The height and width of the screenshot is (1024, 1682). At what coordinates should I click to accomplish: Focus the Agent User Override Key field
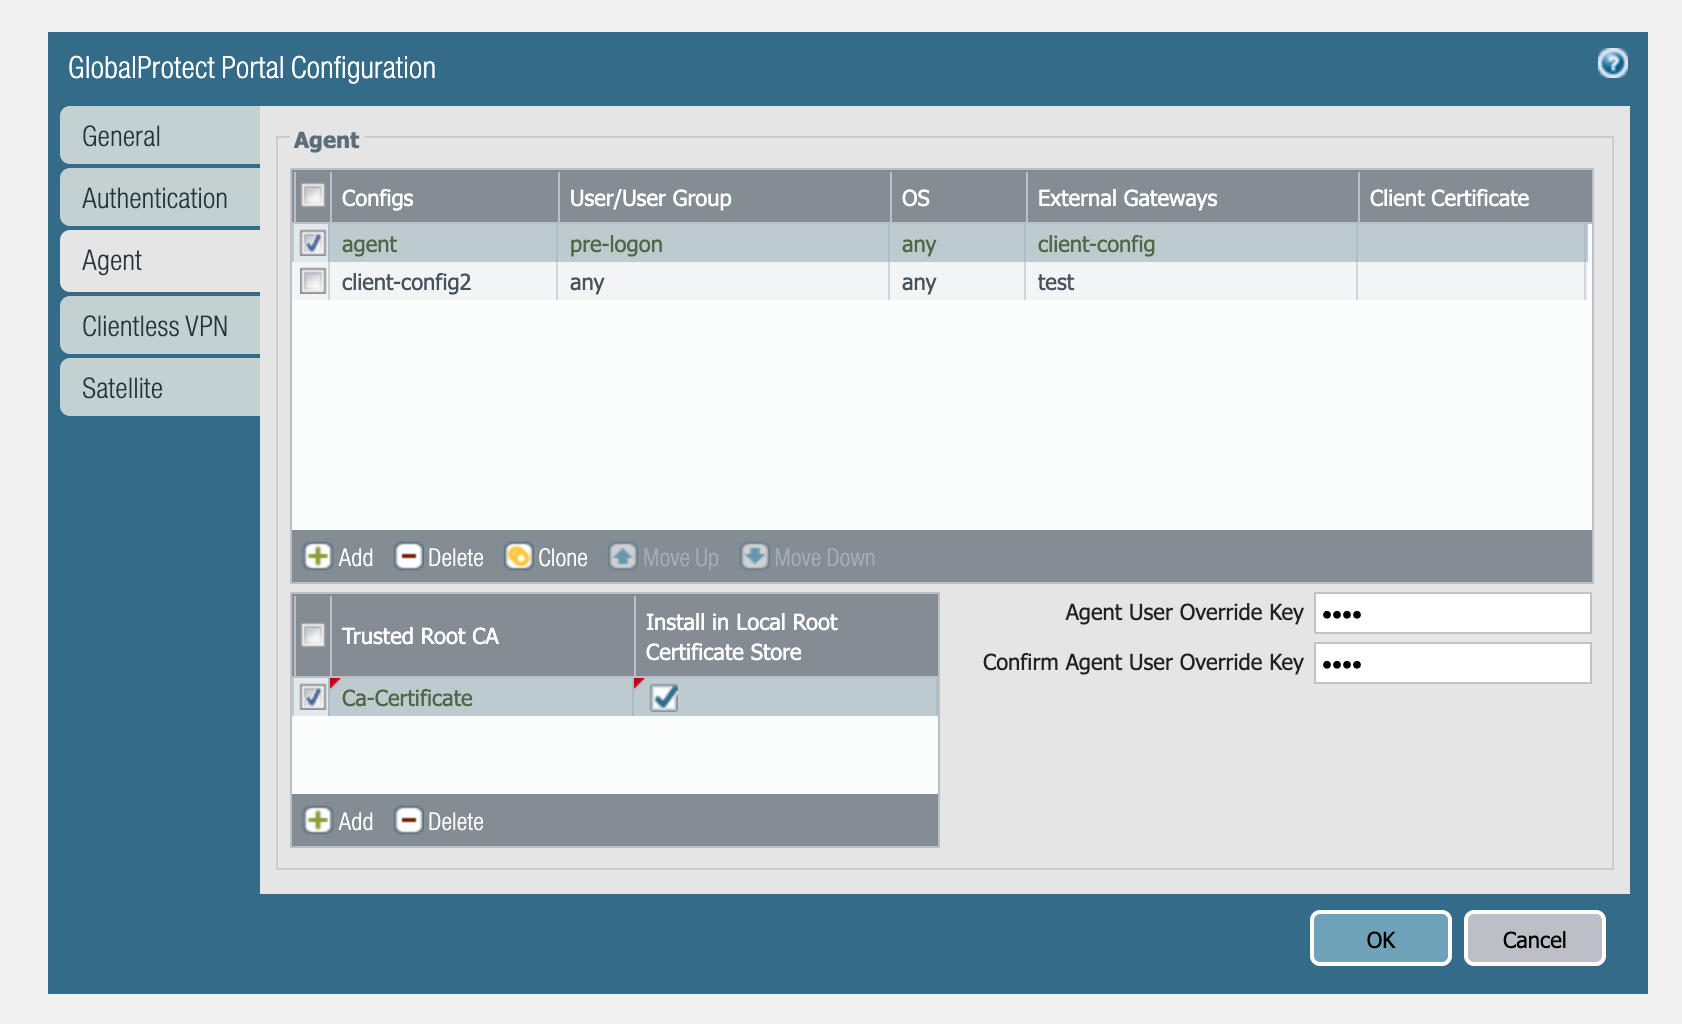click(x=1452, y=613)
